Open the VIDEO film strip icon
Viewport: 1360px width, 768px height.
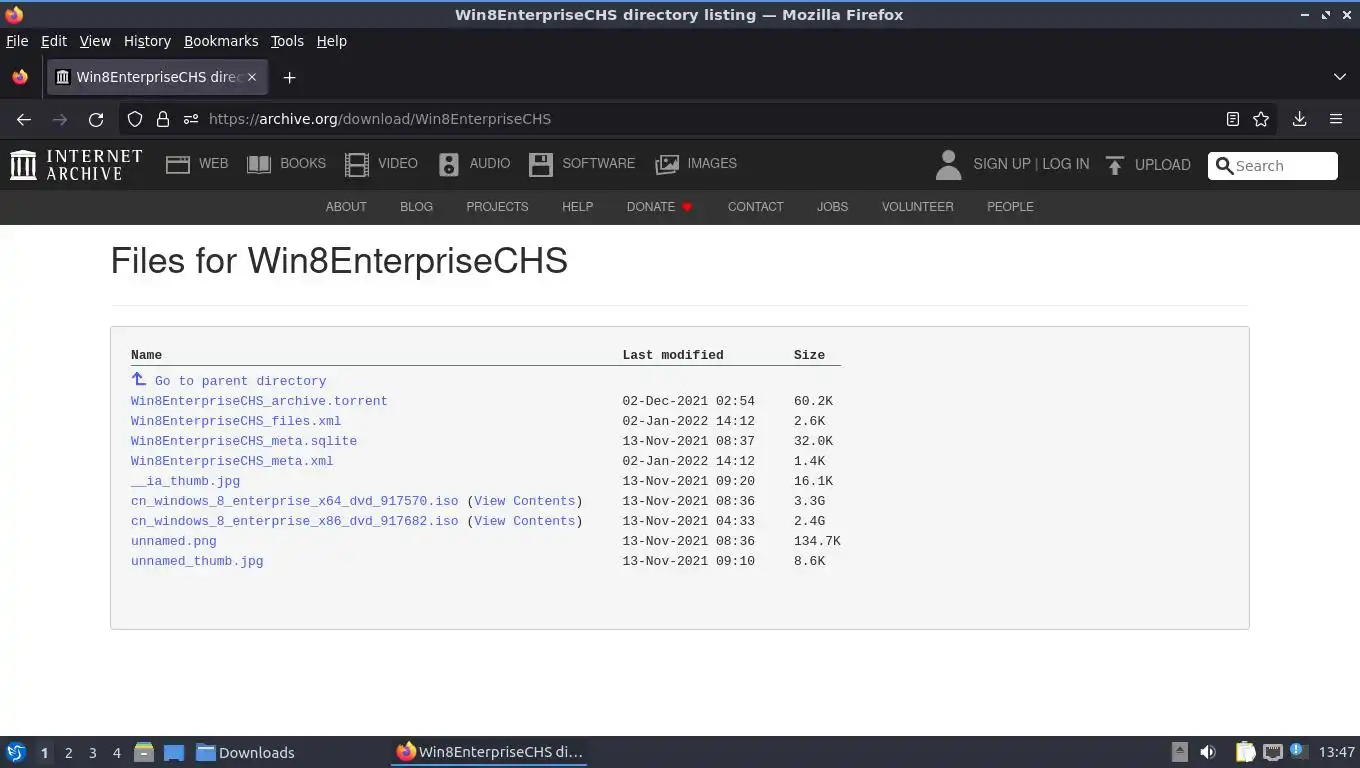[x=357, y=164]
